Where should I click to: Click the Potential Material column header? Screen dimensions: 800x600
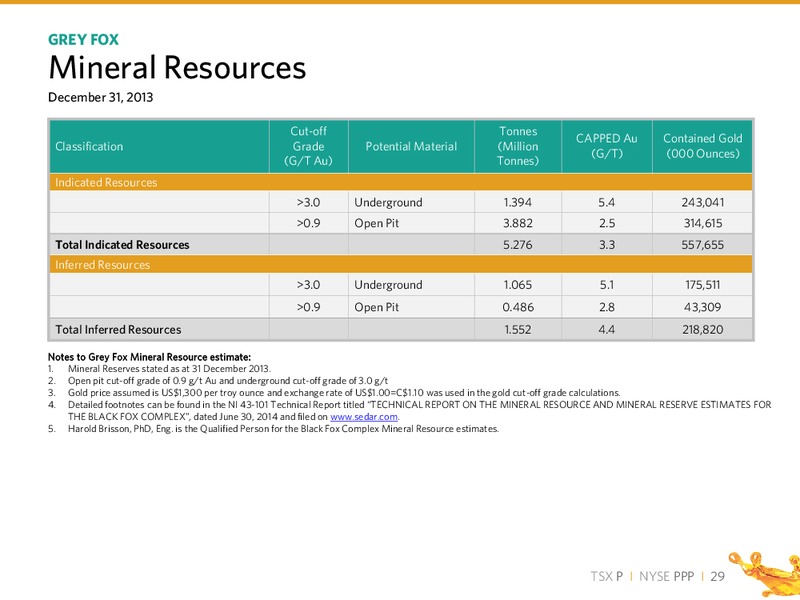point(411,146)
